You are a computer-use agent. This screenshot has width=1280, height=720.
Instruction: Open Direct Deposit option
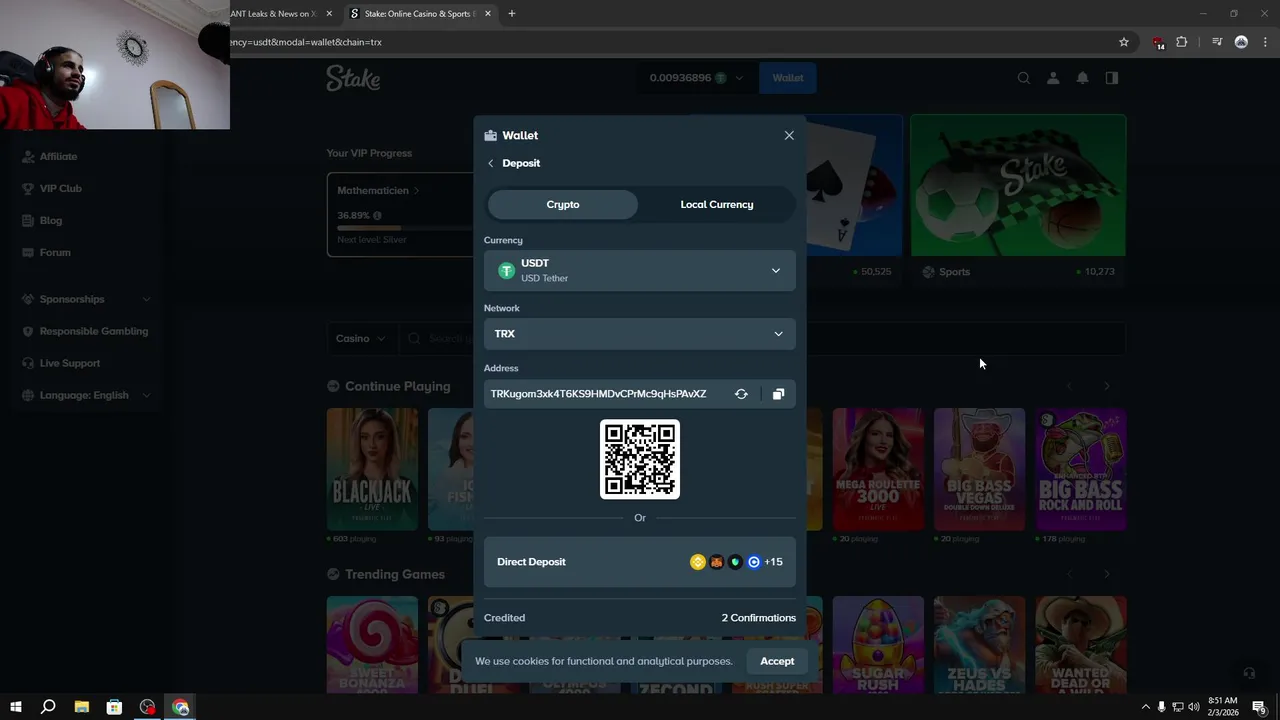point(640,562)
